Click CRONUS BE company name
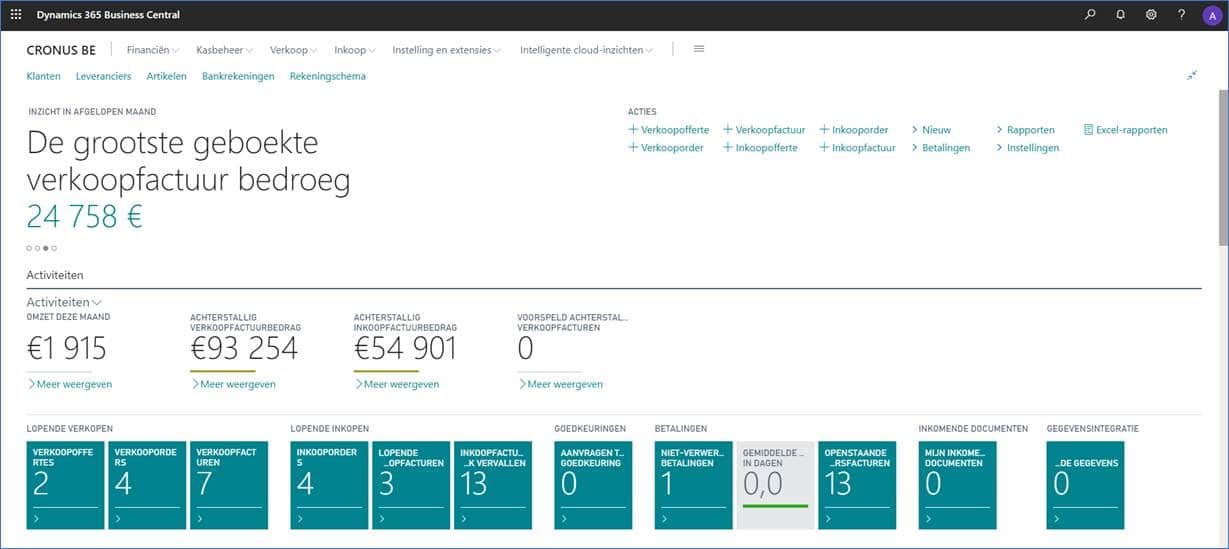This screenshot has height=549, width=1229. 61,50
